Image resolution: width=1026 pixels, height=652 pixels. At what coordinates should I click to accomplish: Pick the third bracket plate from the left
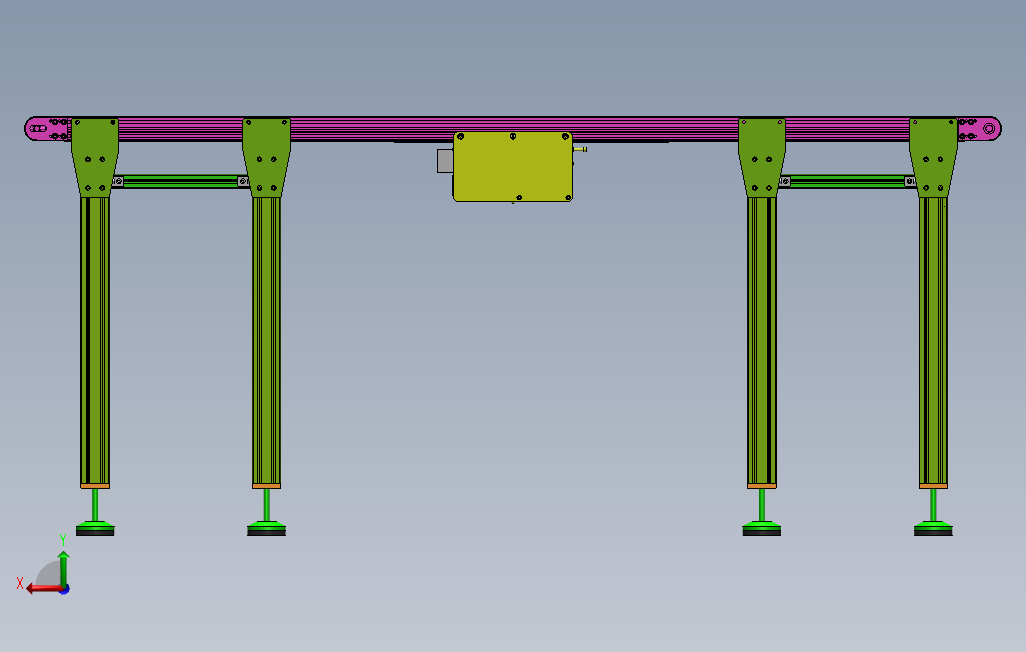762,157
